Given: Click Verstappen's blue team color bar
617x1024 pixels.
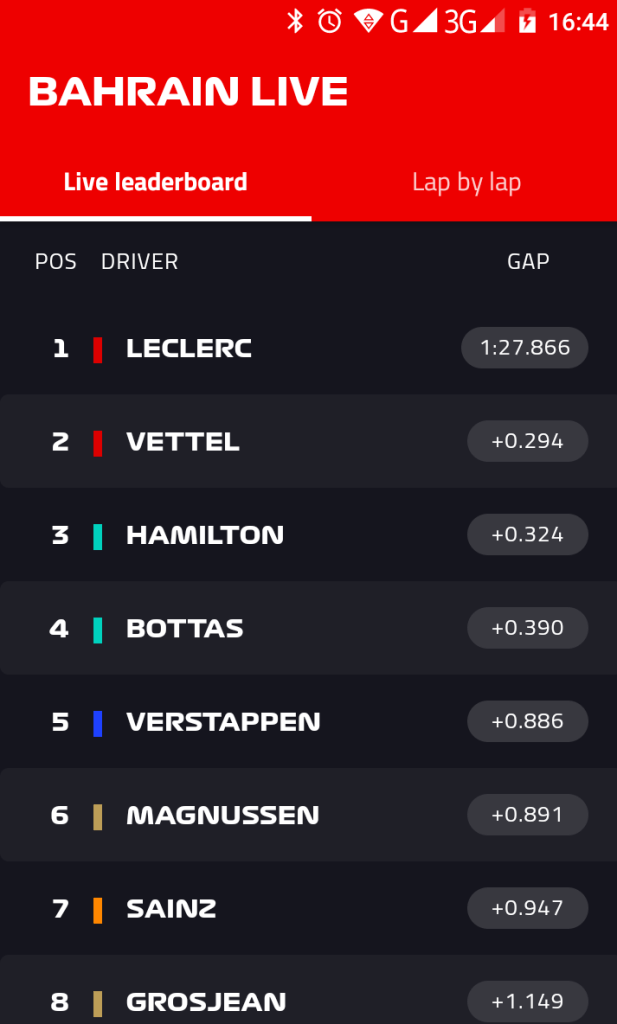Looking at the screenshot, I should coord(98,723).
